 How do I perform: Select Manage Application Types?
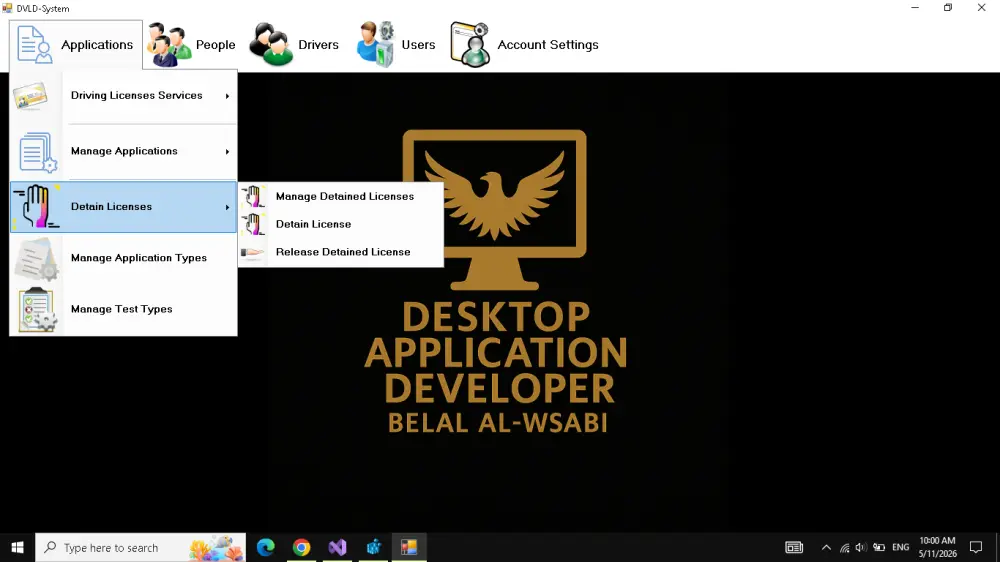124,258
